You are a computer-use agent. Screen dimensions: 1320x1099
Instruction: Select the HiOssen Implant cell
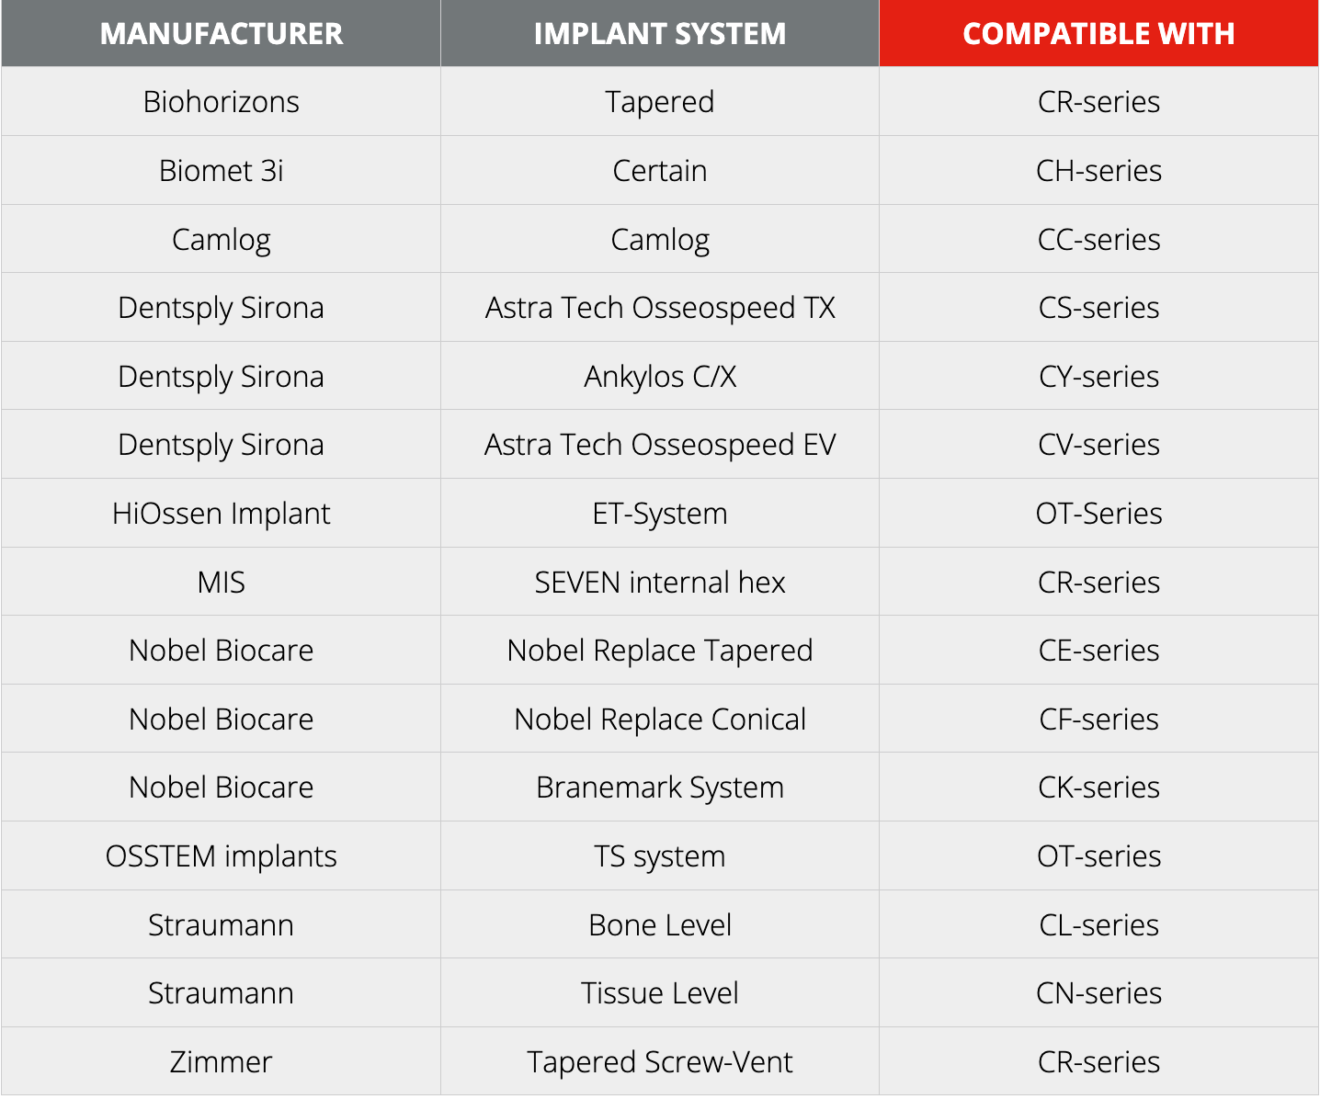click(x=221, y=514)
